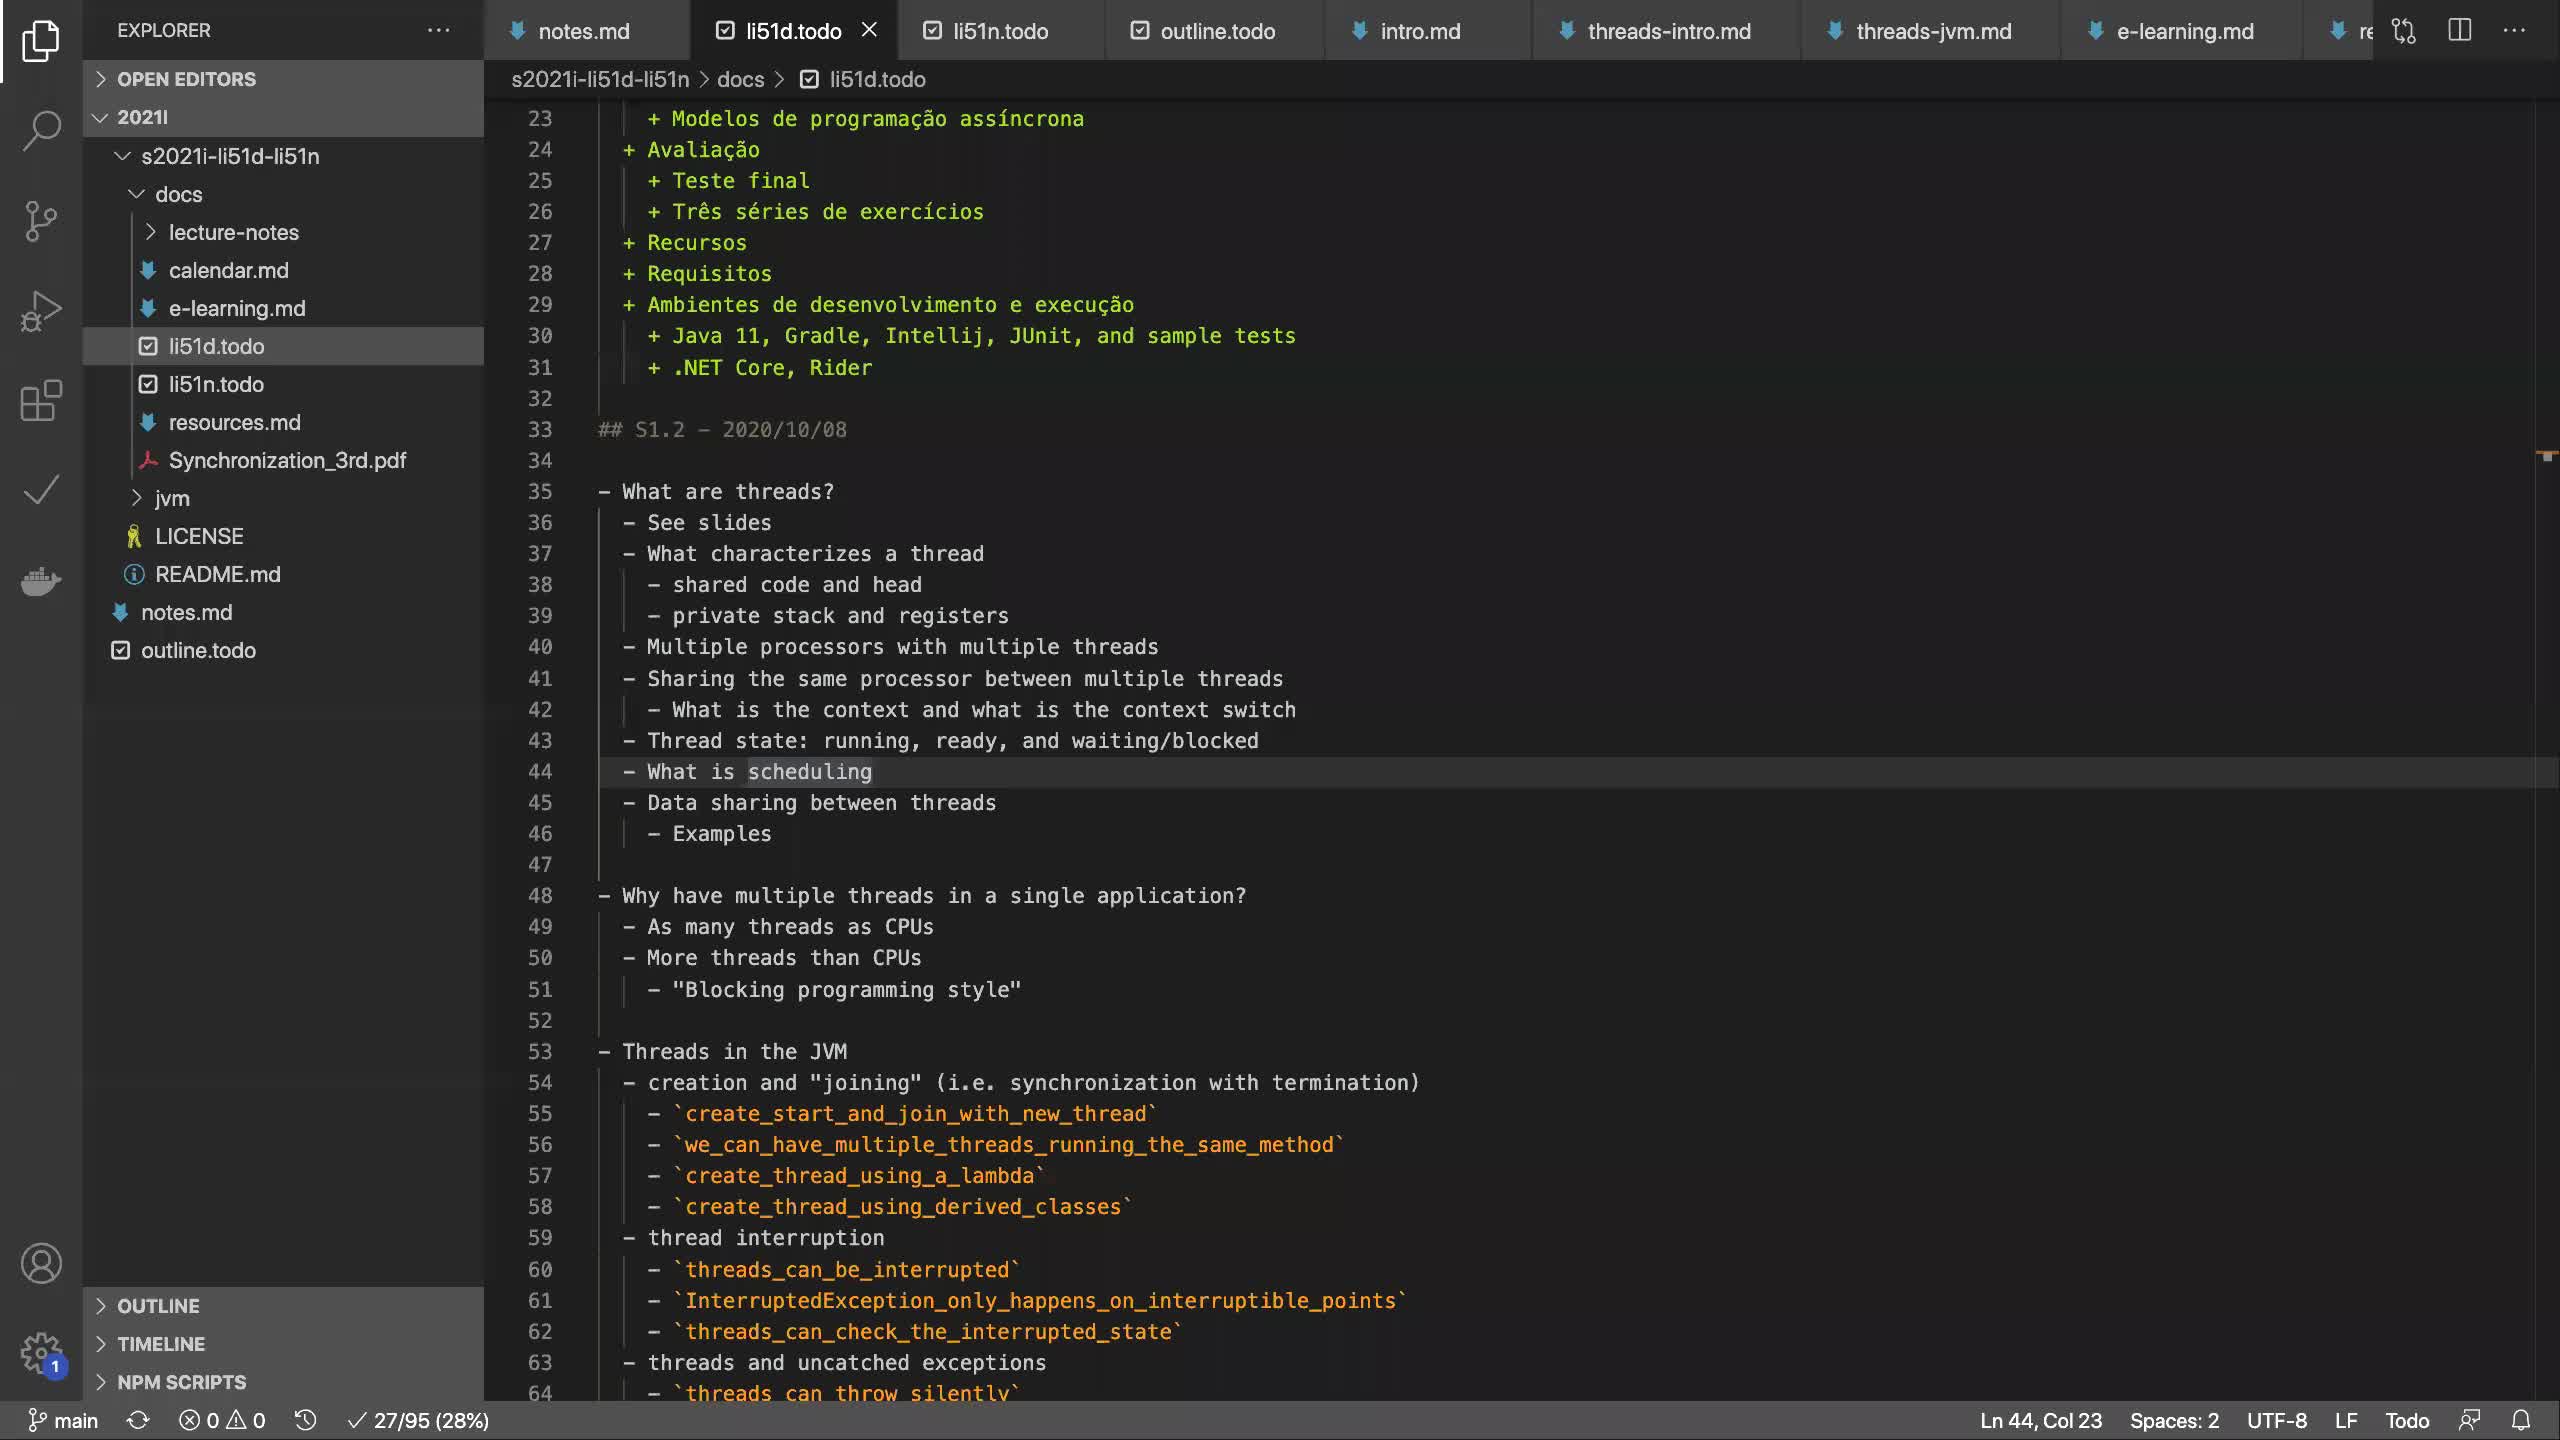Place cursor on line 48 'Why have multiple threads'
This screenshot has width=2560, height=1440.
point(933,896)
